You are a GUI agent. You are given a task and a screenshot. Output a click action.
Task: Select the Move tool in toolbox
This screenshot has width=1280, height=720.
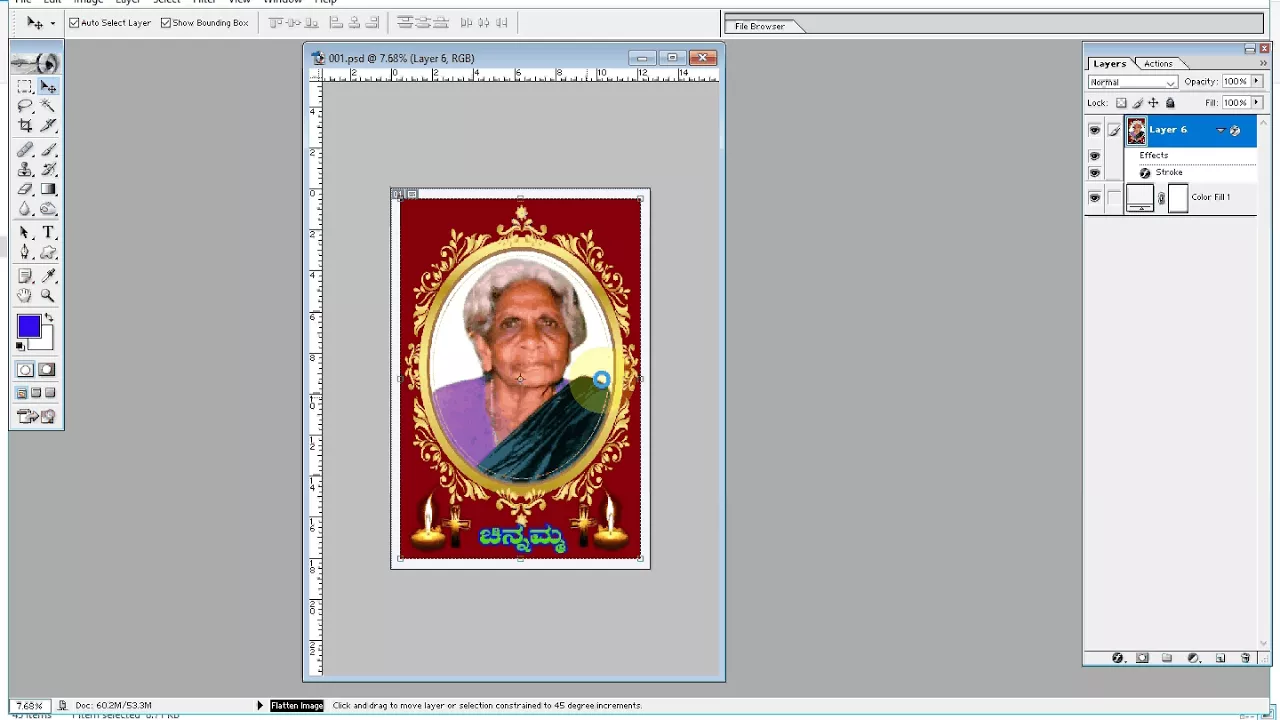click(x=48, y=87)
